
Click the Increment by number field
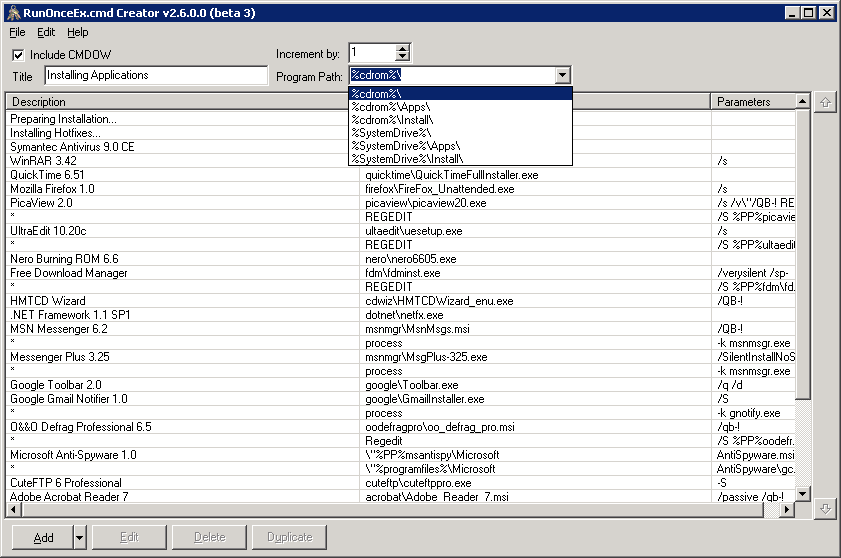pyautogui.click(x=372, y=53)
